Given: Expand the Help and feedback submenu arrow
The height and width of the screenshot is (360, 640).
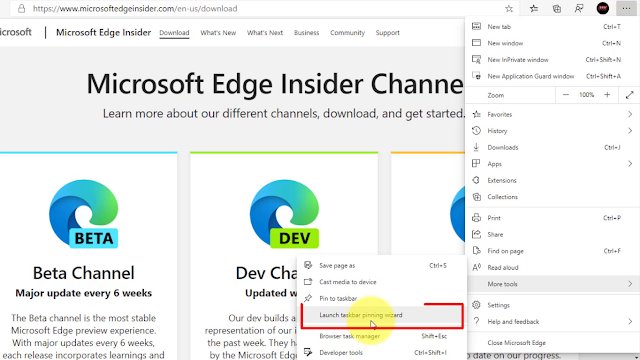Looking at the screenshot, I should tap(630, 321).
